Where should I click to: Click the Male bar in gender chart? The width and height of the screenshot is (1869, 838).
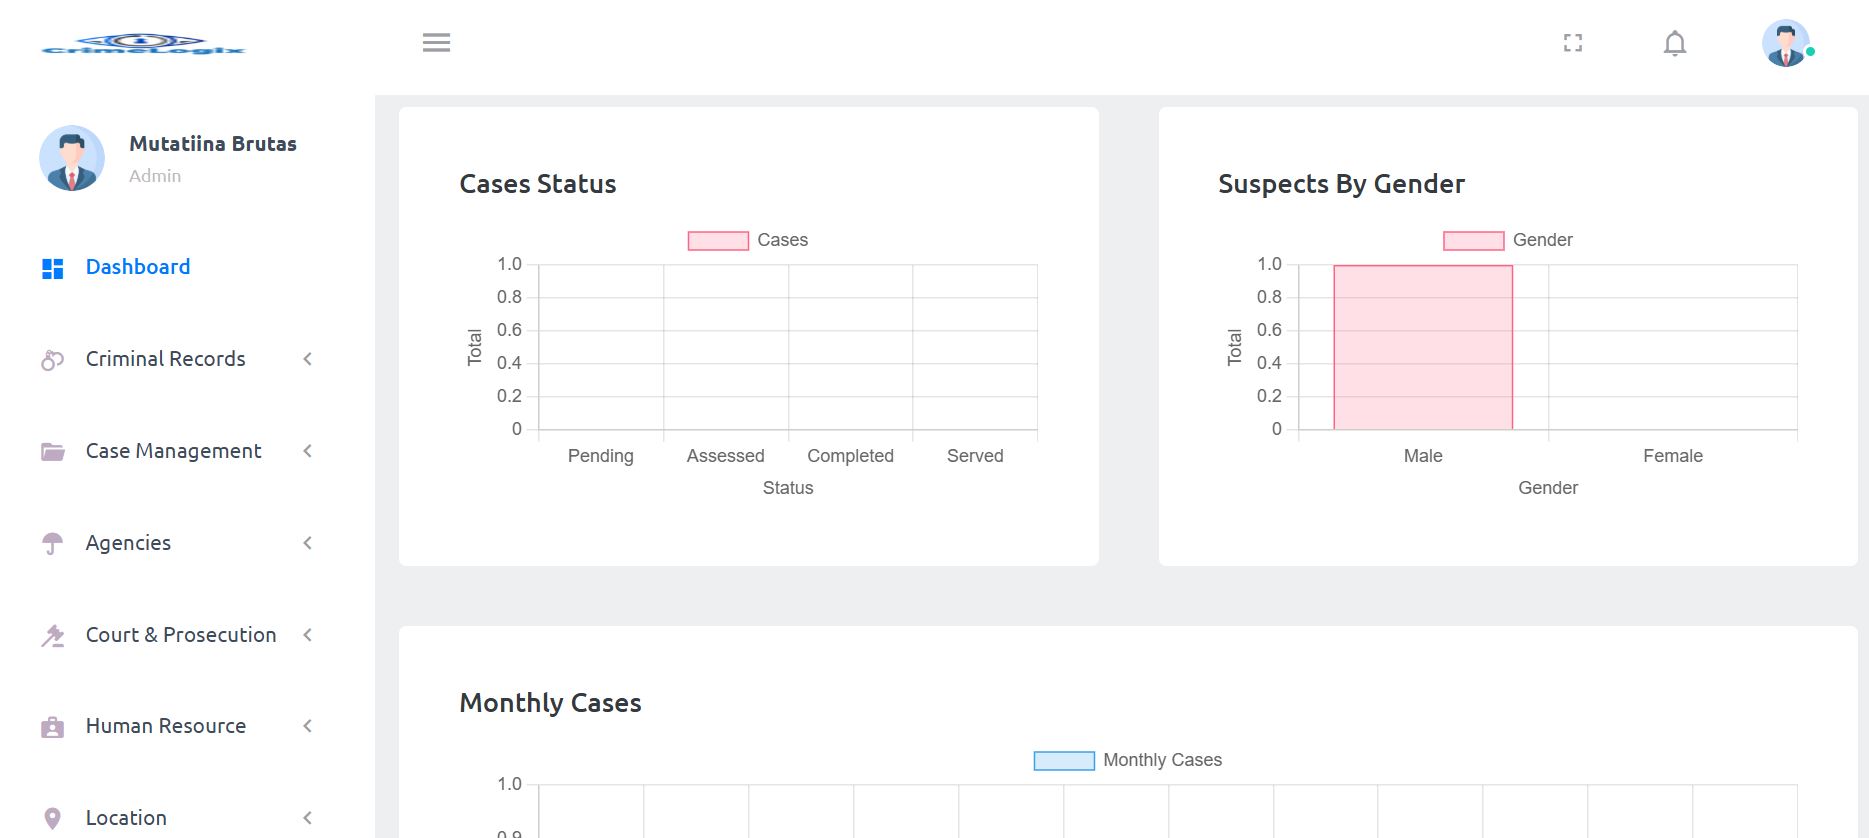tap(1422, 348)
